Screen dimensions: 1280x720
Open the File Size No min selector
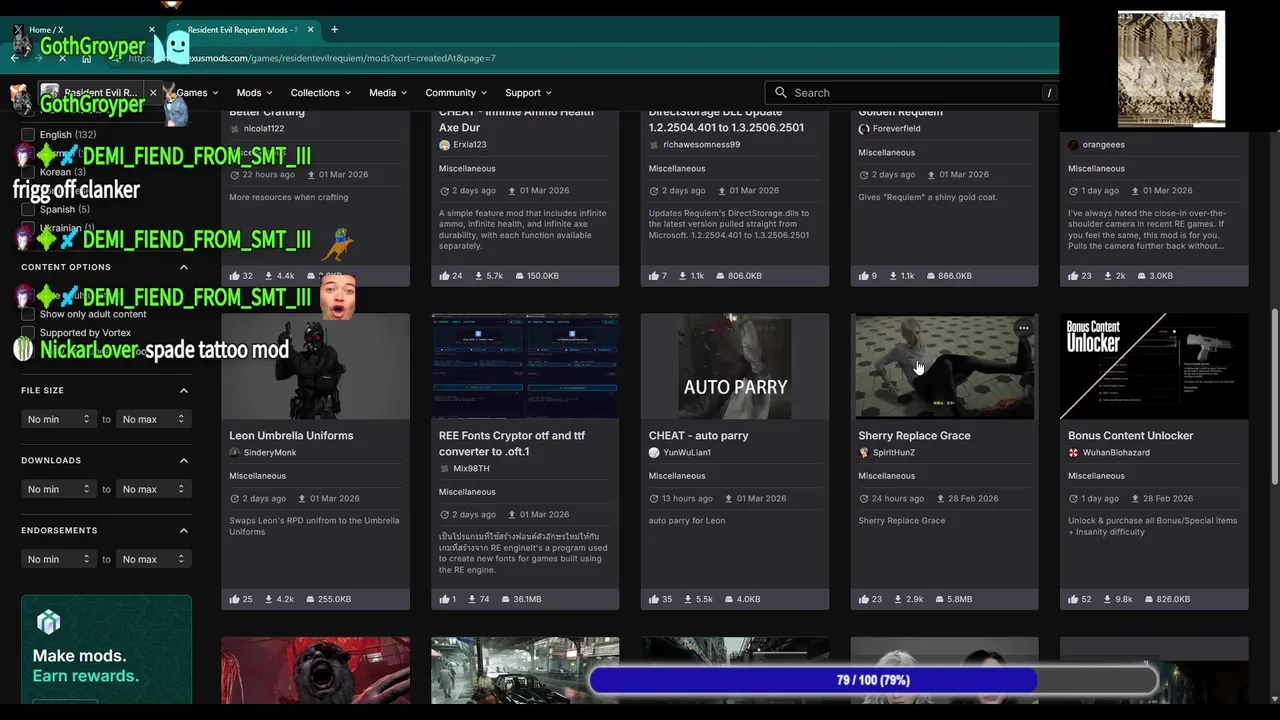[x=59, y=419]
